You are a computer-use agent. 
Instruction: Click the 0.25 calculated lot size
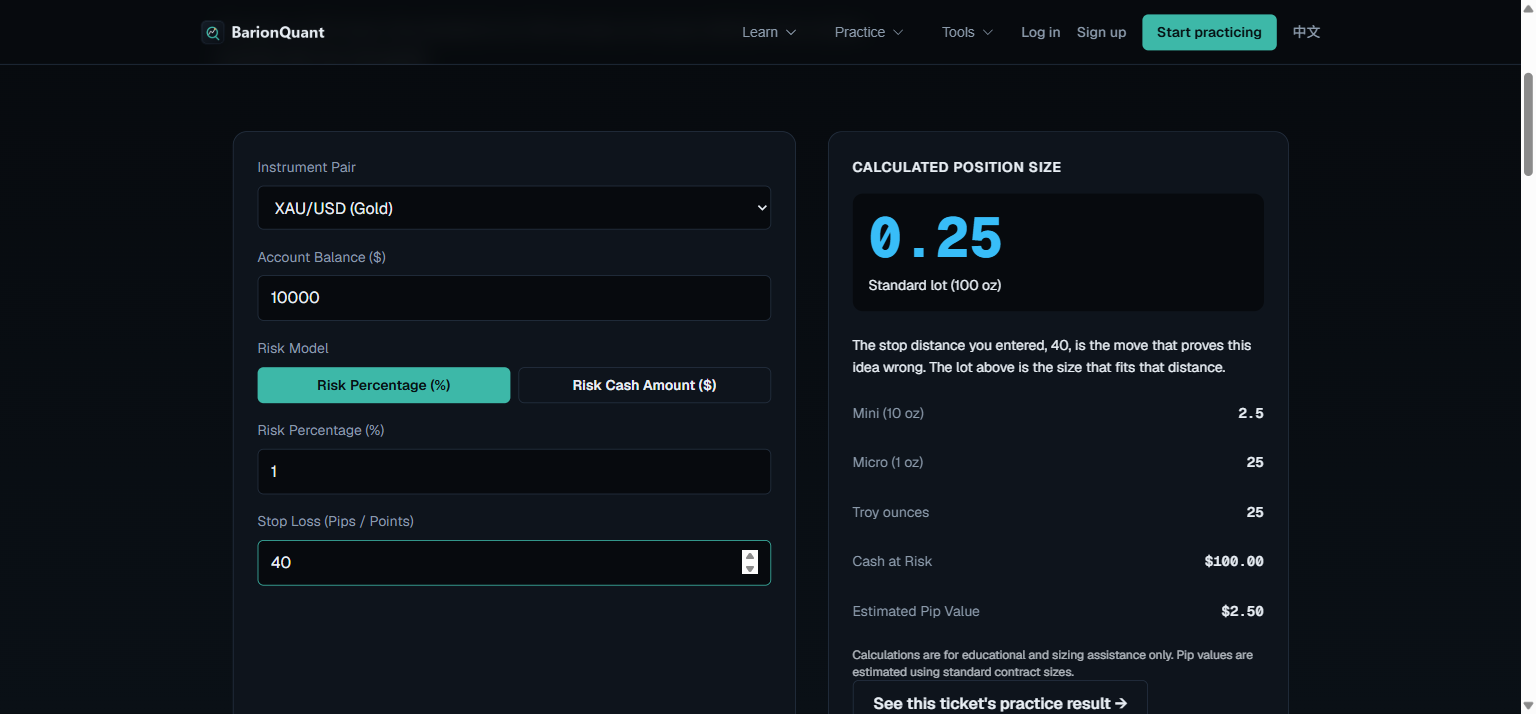pyautogui.click(x=935, y=239)
